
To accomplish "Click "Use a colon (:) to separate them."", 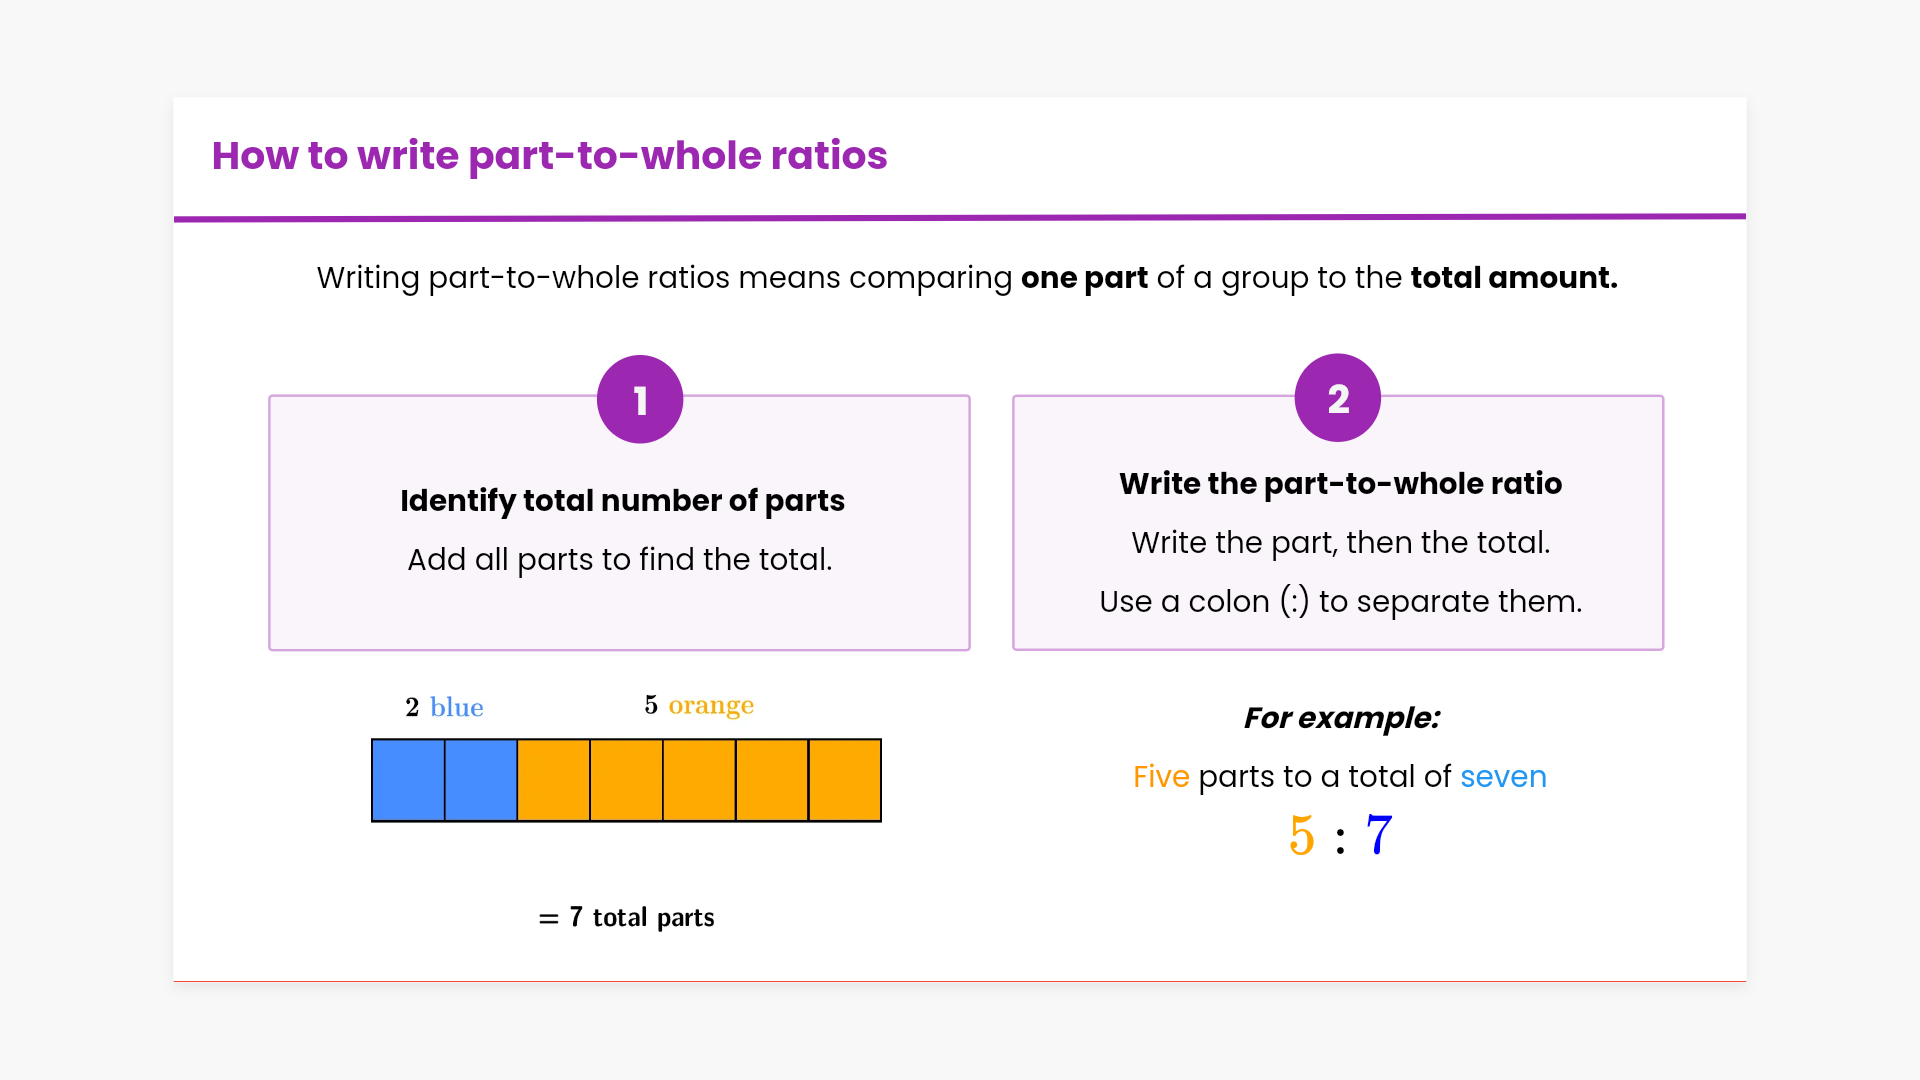I will 1340,601.
